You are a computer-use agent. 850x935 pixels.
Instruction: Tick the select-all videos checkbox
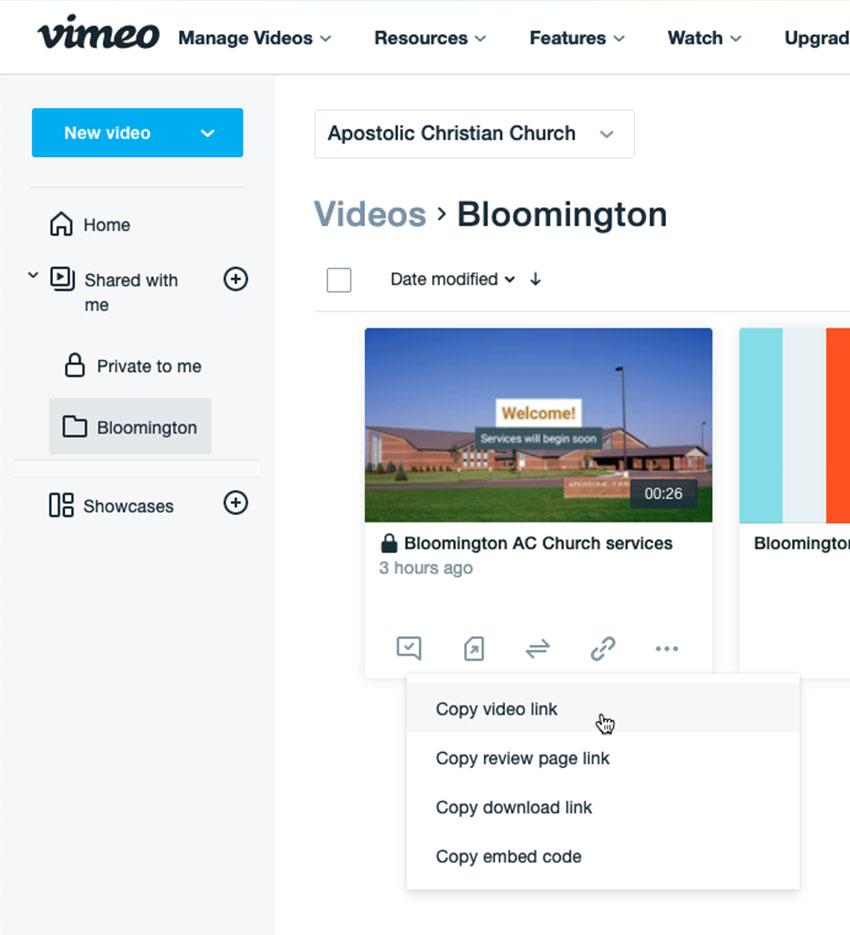point(339,280)
